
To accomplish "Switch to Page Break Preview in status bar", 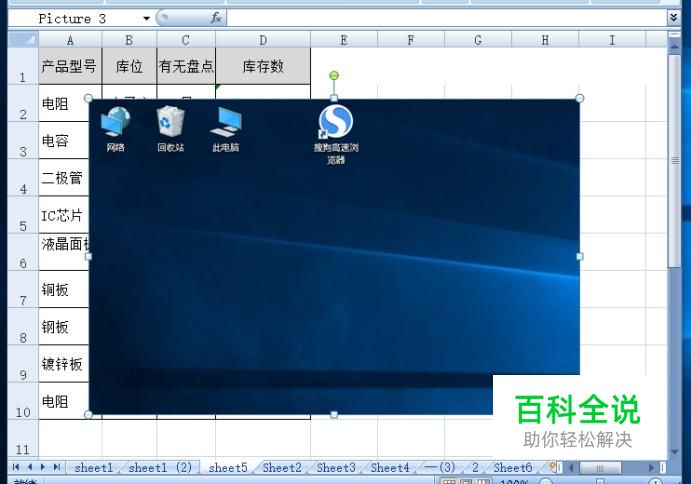I will (x=483, y=481).
